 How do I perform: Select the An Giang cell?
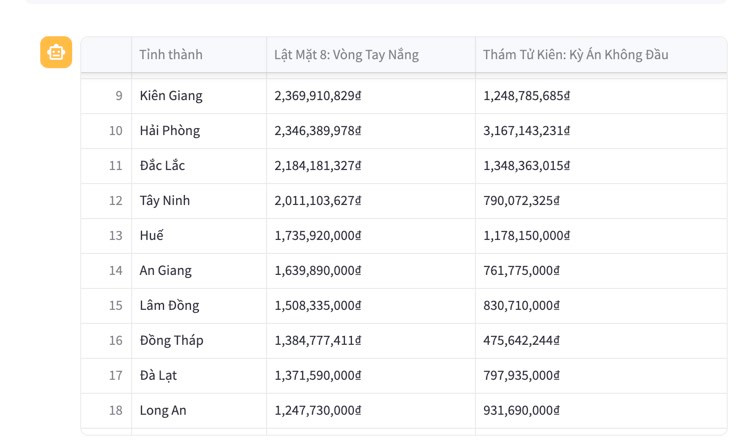tap(199, 270)
